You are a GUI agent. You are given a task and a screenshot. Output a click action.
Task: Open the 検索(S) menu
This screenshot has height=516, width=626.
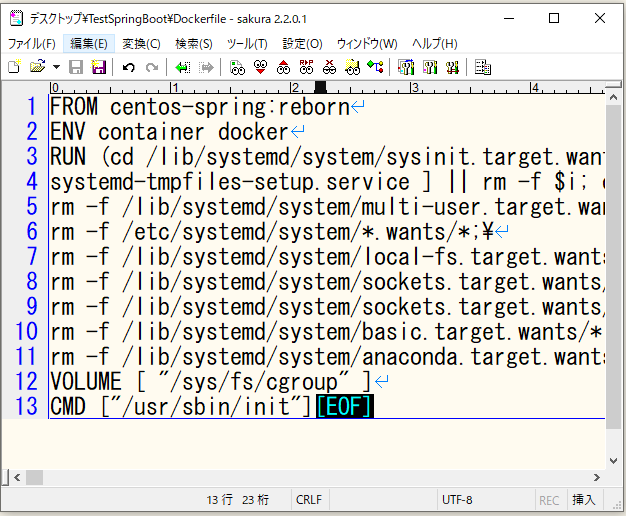(194, 44)
